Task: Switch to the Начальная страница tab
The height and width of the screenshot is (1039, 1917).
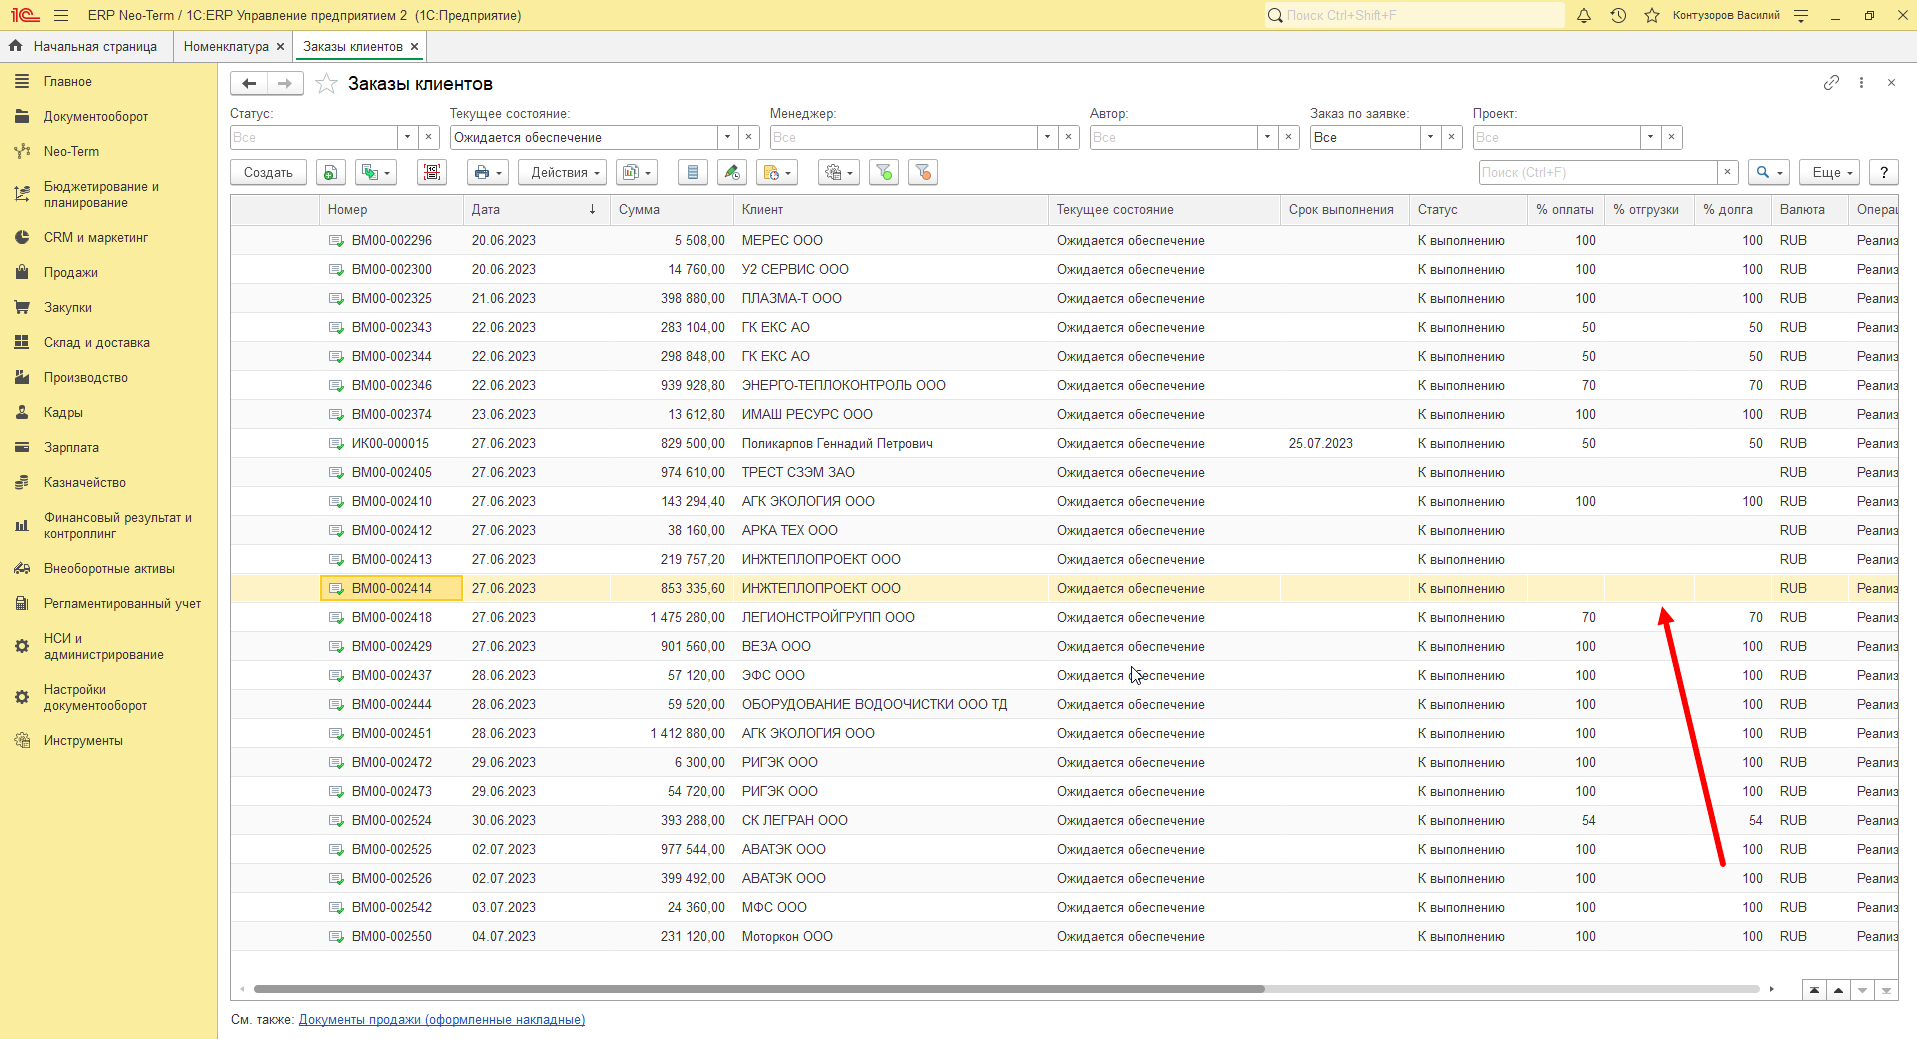Action: [84, 46]
